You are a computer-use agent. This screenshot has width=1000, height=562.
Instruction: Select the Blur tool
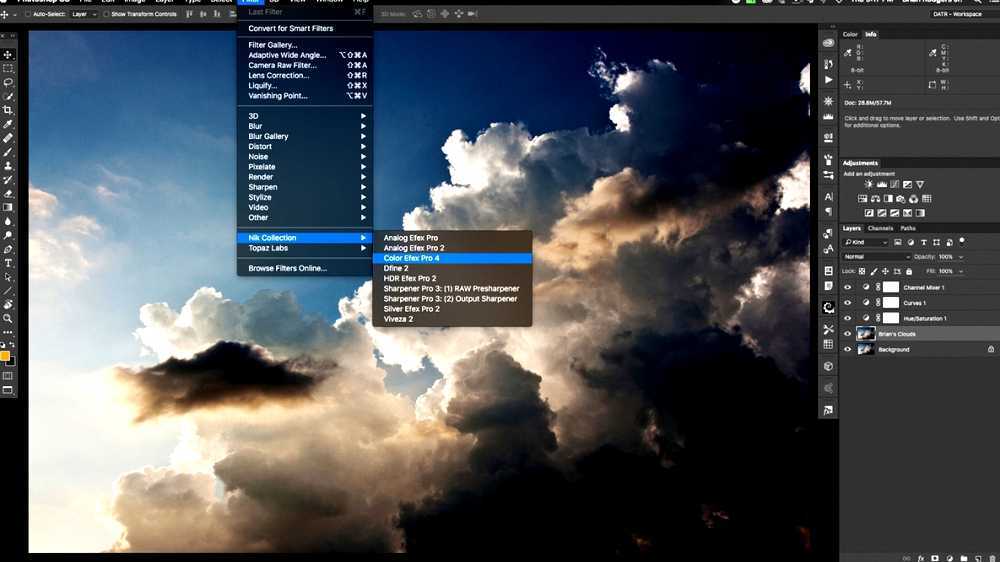[8, 221]
